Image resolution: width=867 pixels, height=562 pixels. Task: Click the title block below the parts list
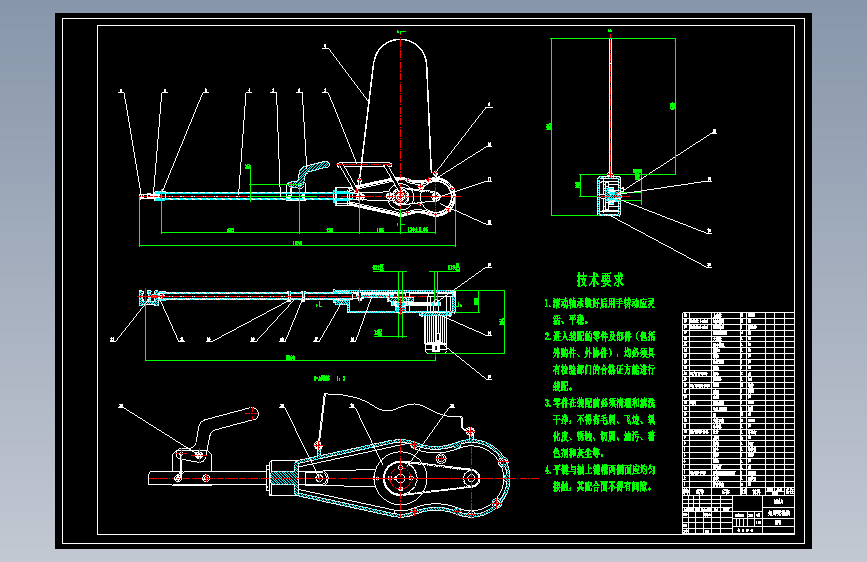[x=738, y=514]
